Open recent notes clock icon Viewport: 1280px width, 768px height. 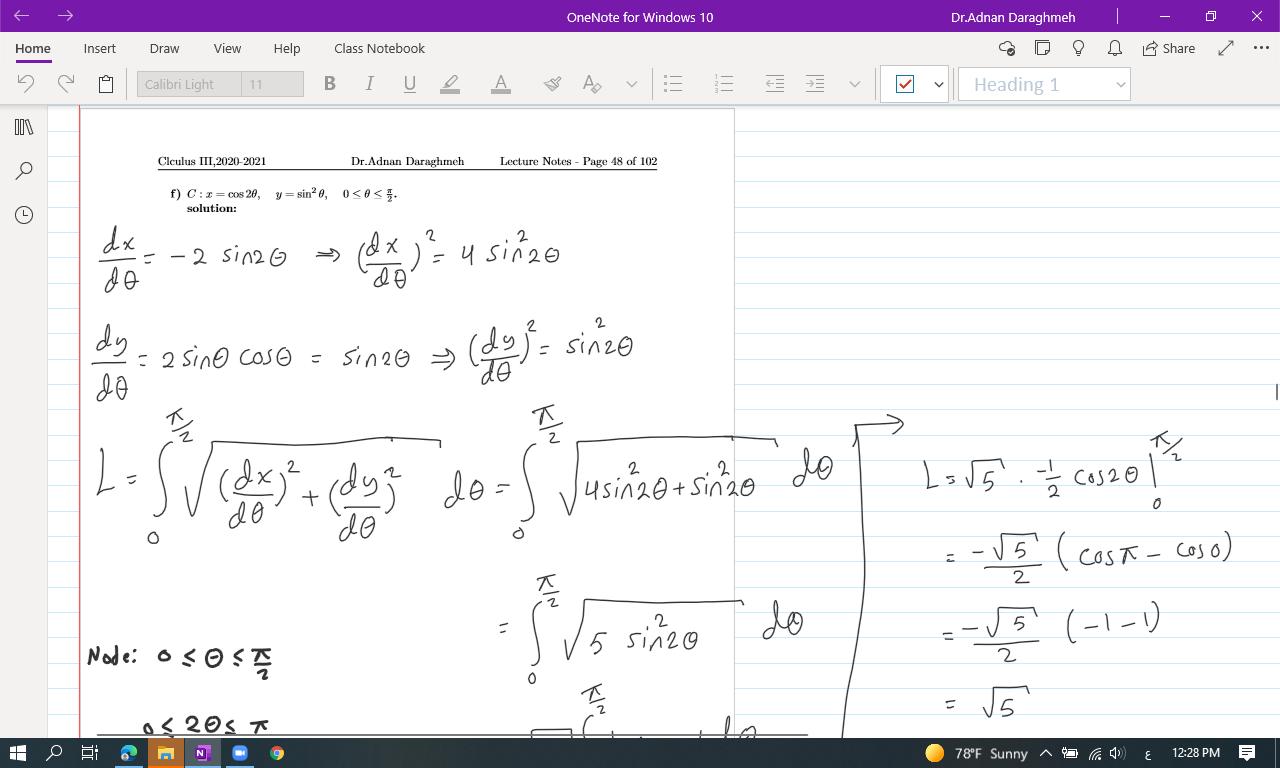click(x=24, y=215)
